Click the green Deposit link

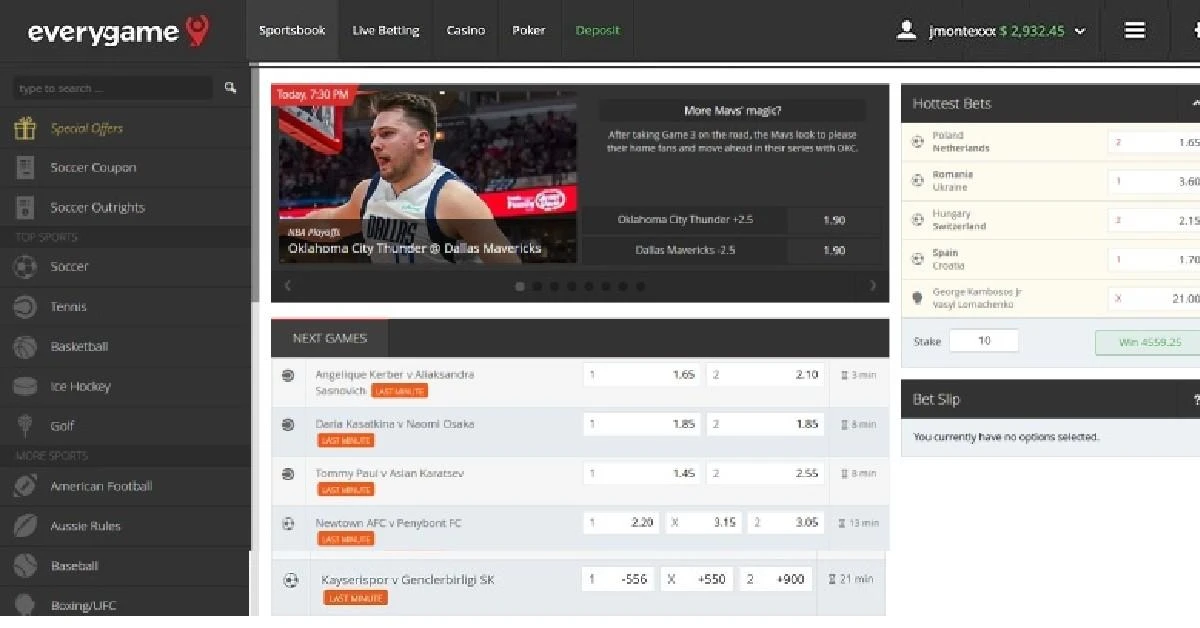pyautogui.click(x=598, y=31)
